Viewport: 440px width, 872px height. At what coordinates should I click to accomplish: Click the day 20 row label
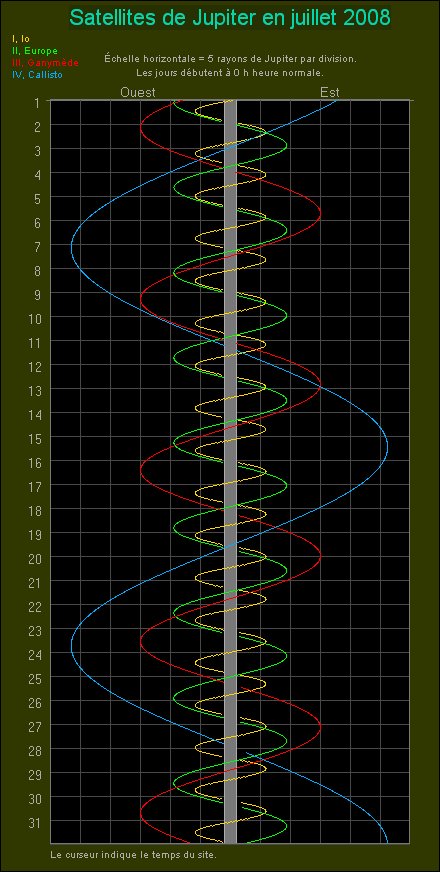coord(34,557)
